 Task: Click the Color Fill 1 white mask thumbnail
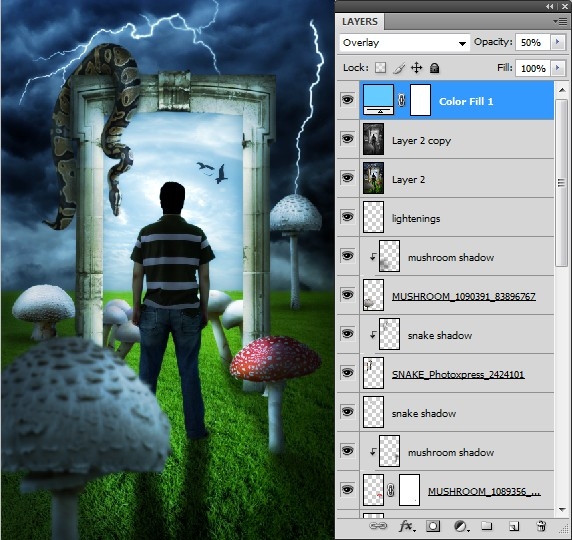(x=420, y=100)
